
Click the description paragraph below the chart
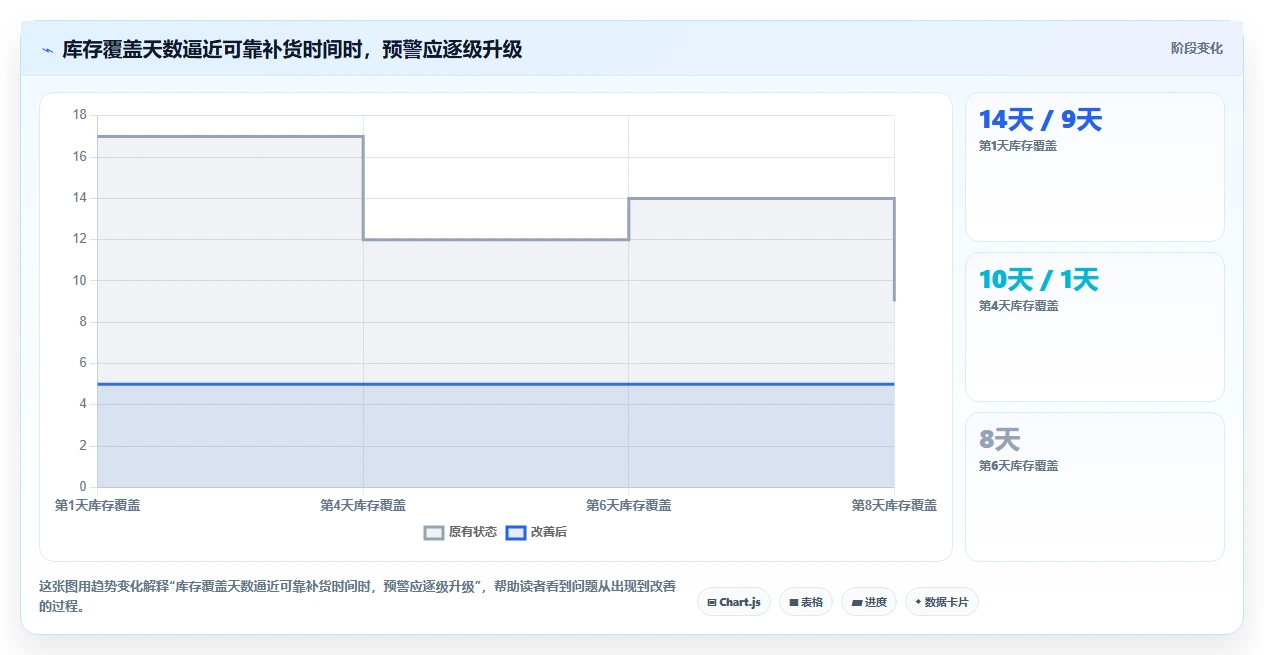pos(359,596)
